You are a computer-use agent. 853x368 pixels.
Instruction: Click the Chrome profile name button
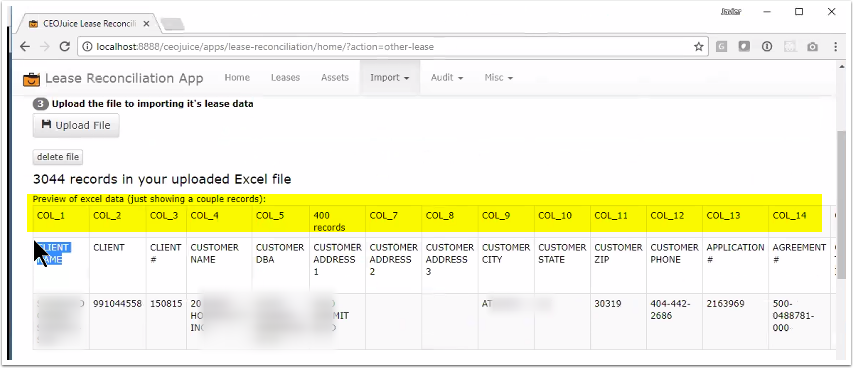click(731, 11)
